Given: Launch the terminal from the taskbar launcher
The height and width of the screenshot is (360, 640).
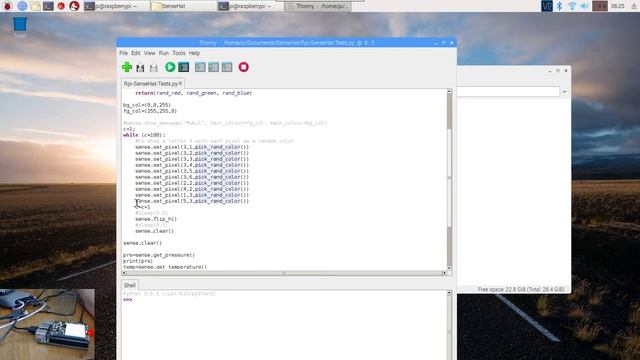Looking at the screenshot, I should 48,6.
